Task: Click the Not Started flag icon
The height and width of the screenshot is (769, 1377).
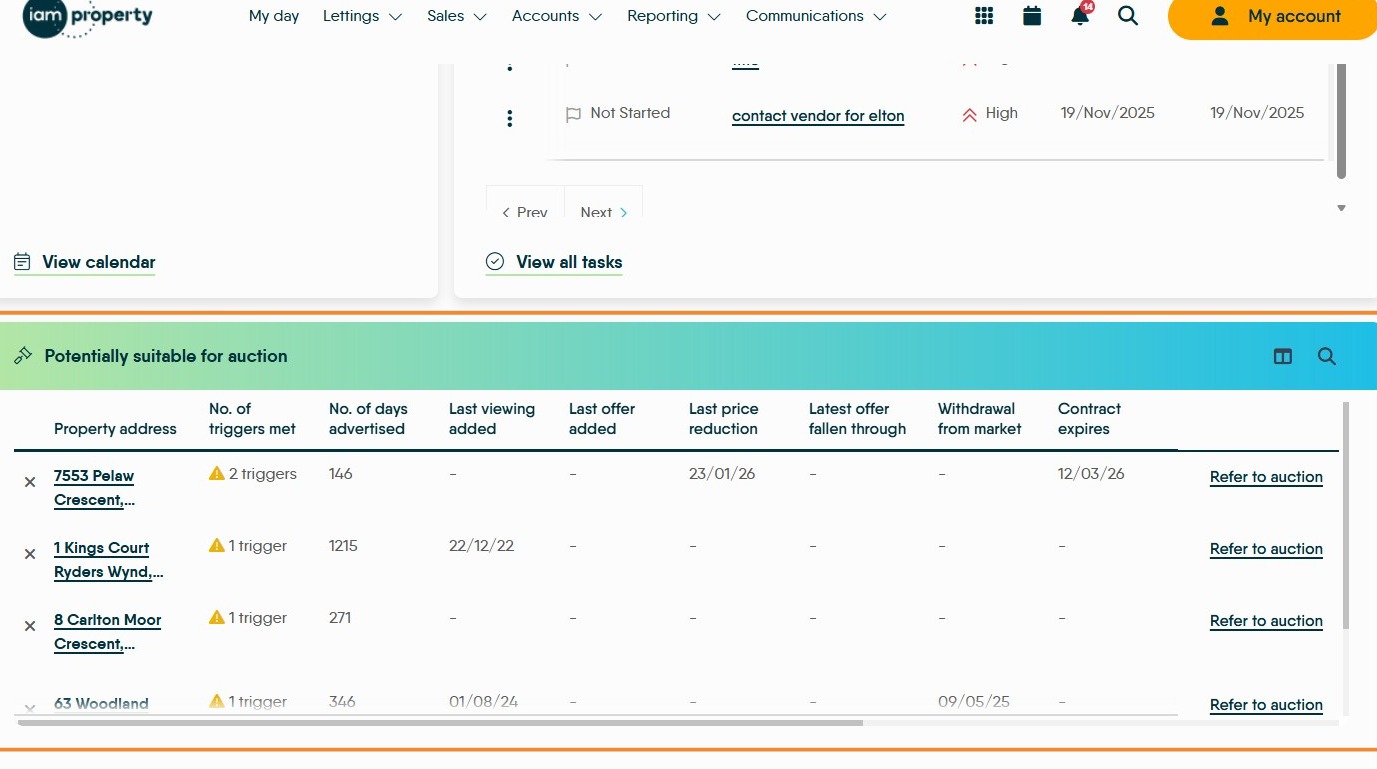Action: [x=573, y=115]
